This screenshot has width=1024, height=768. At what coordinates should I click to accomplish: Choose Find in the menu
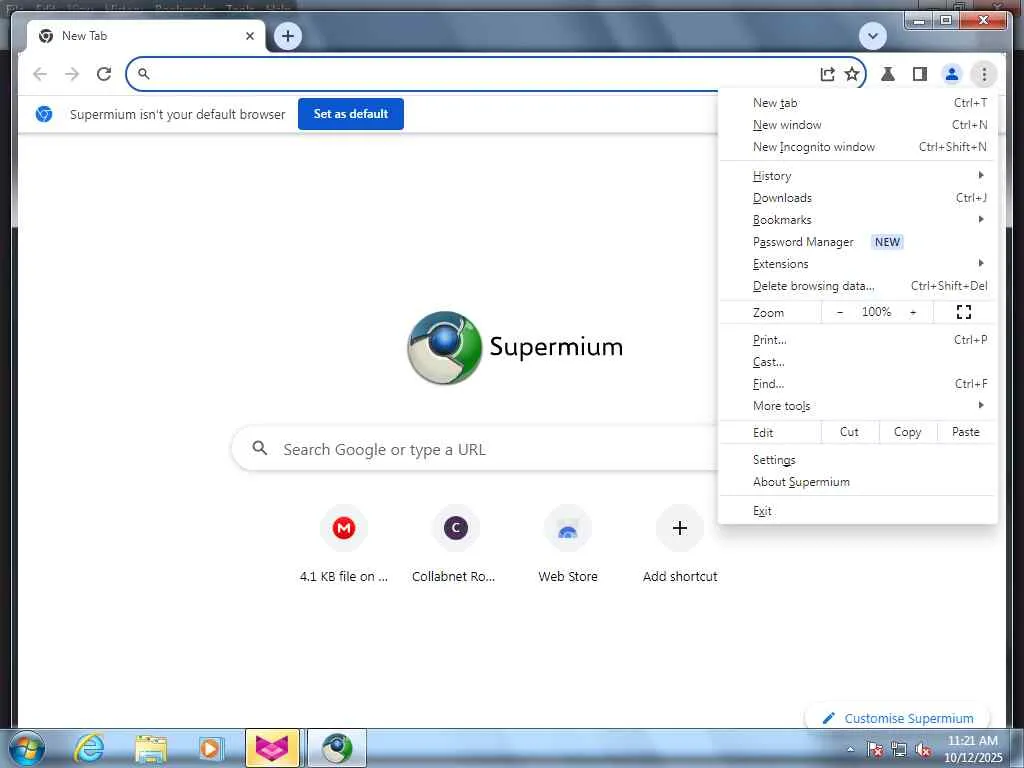coord(857,383)
